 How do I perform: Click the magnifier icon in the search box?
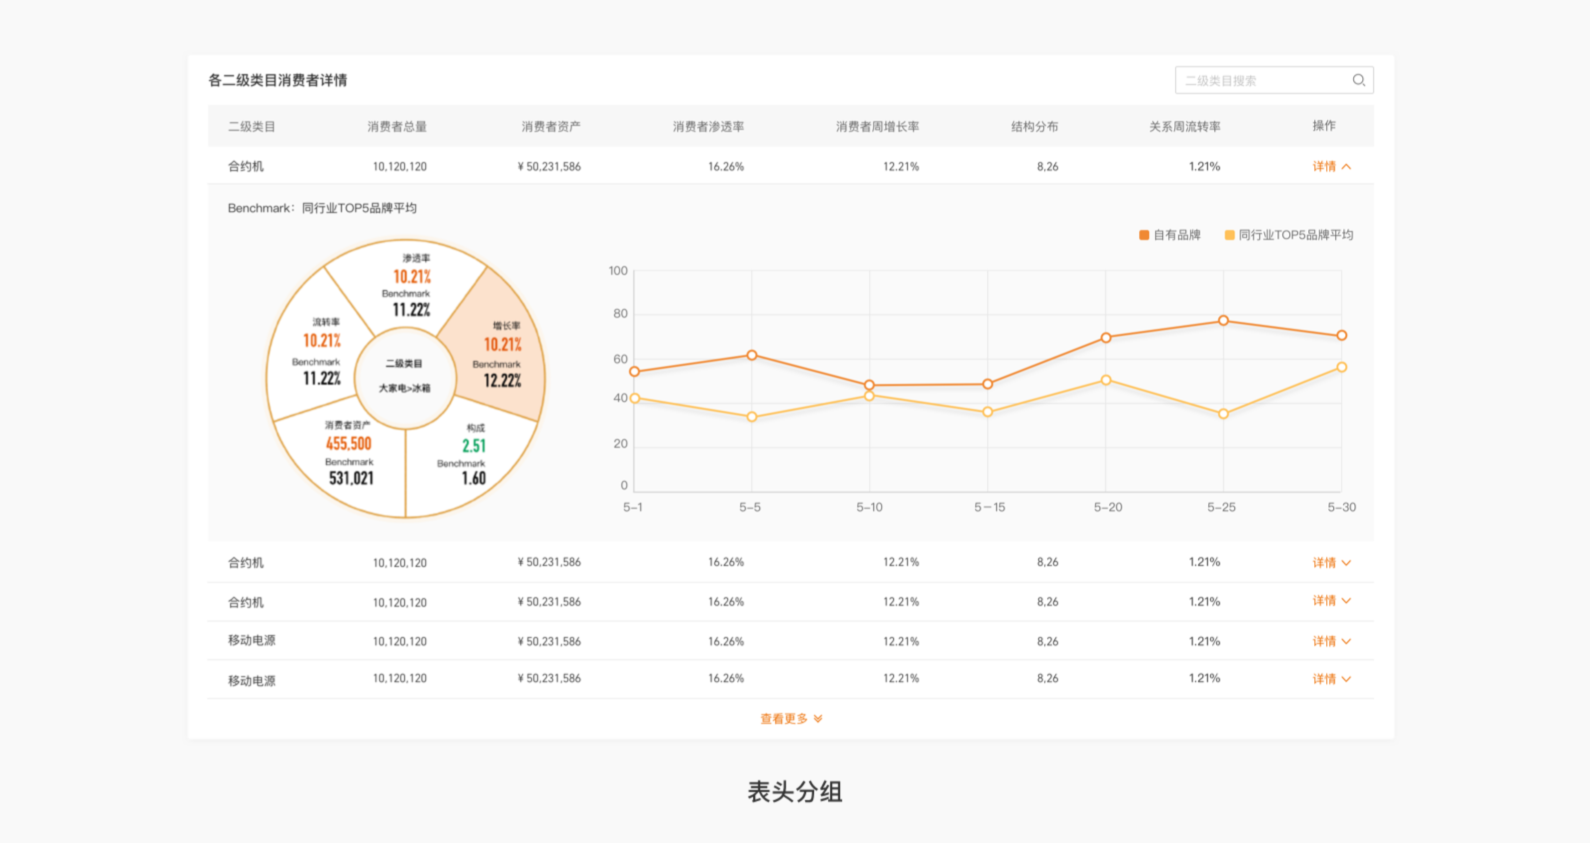pyautogui.click(x=1358, y=80)
